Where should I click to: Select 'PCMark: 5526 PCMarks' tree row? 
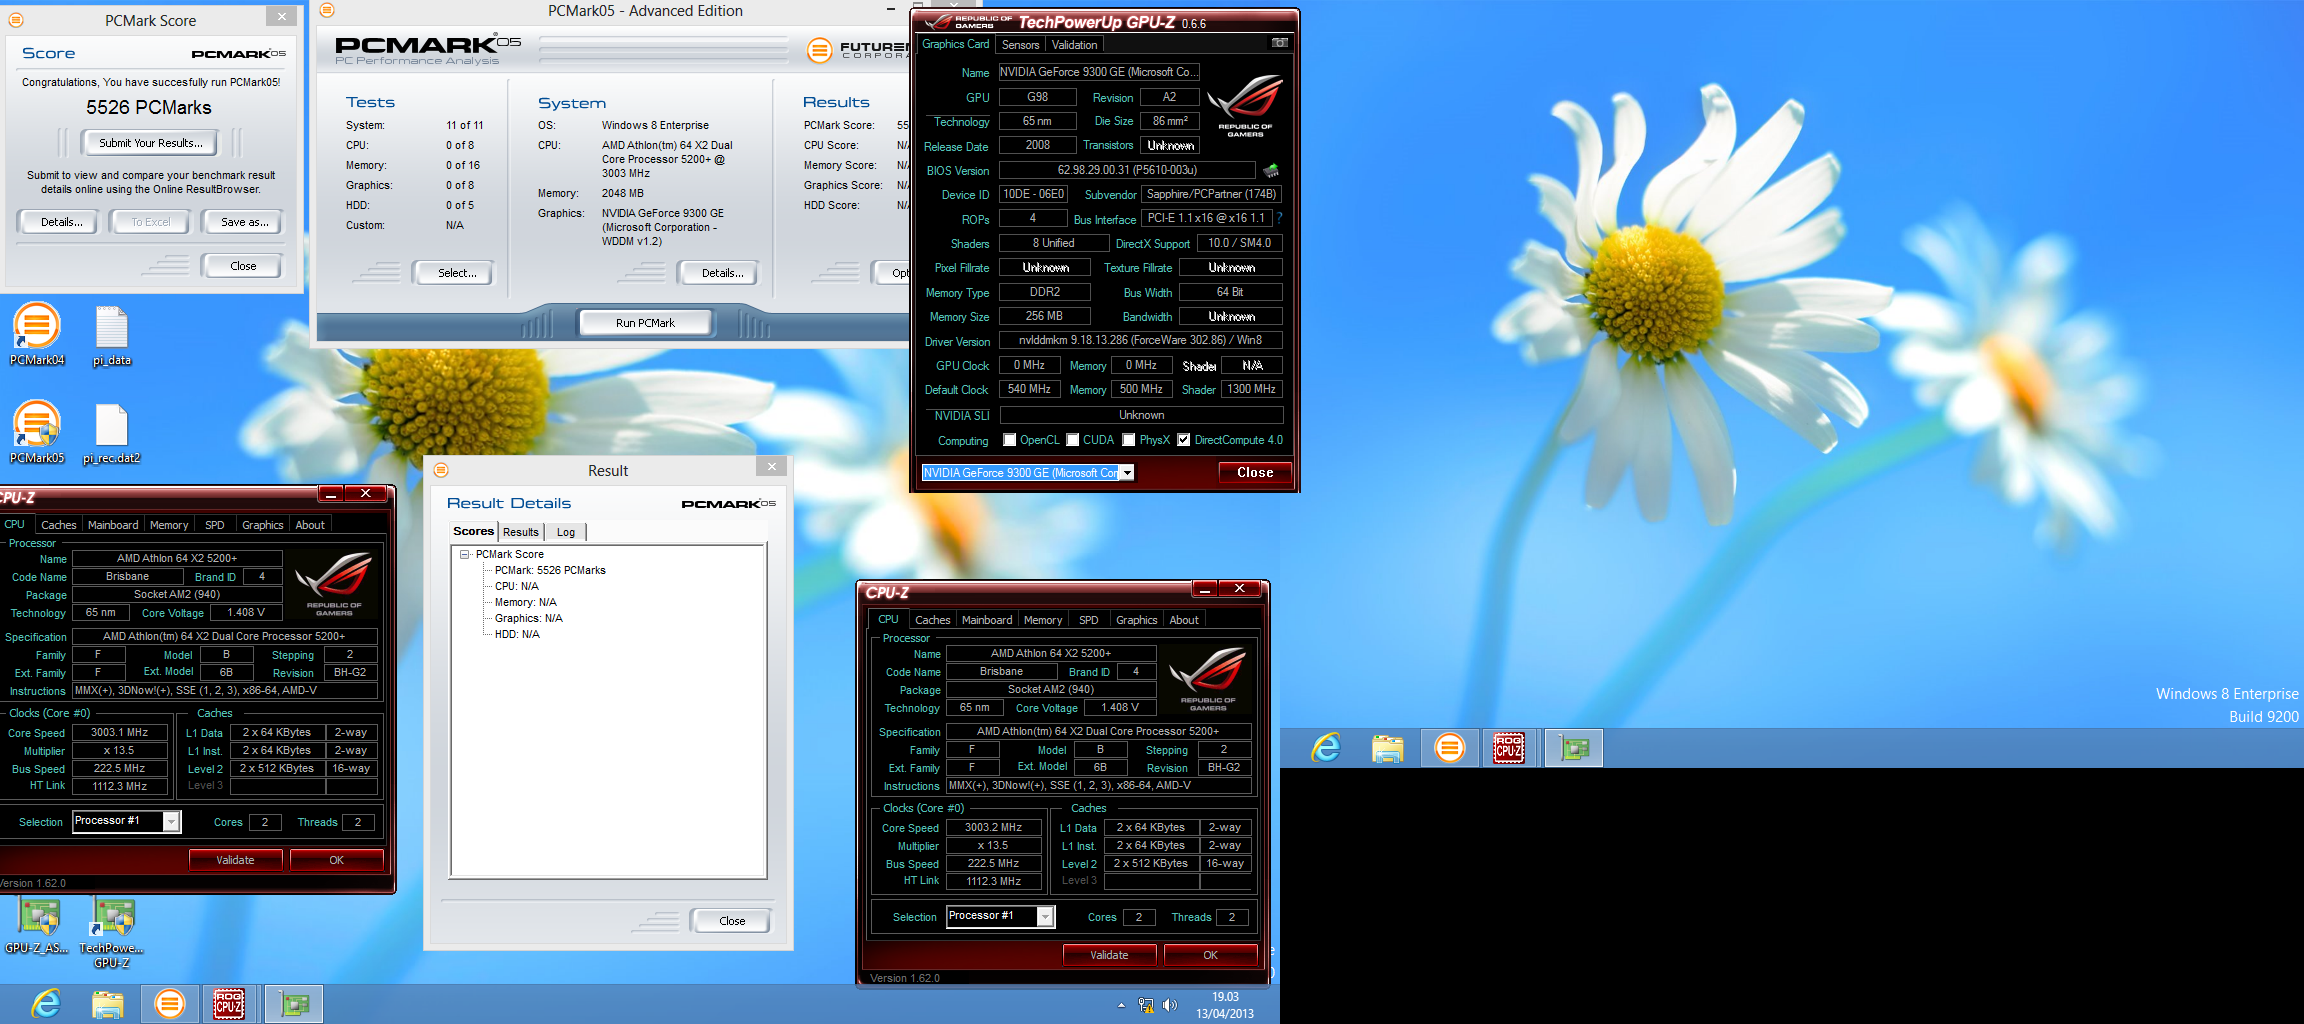[550, 570]
